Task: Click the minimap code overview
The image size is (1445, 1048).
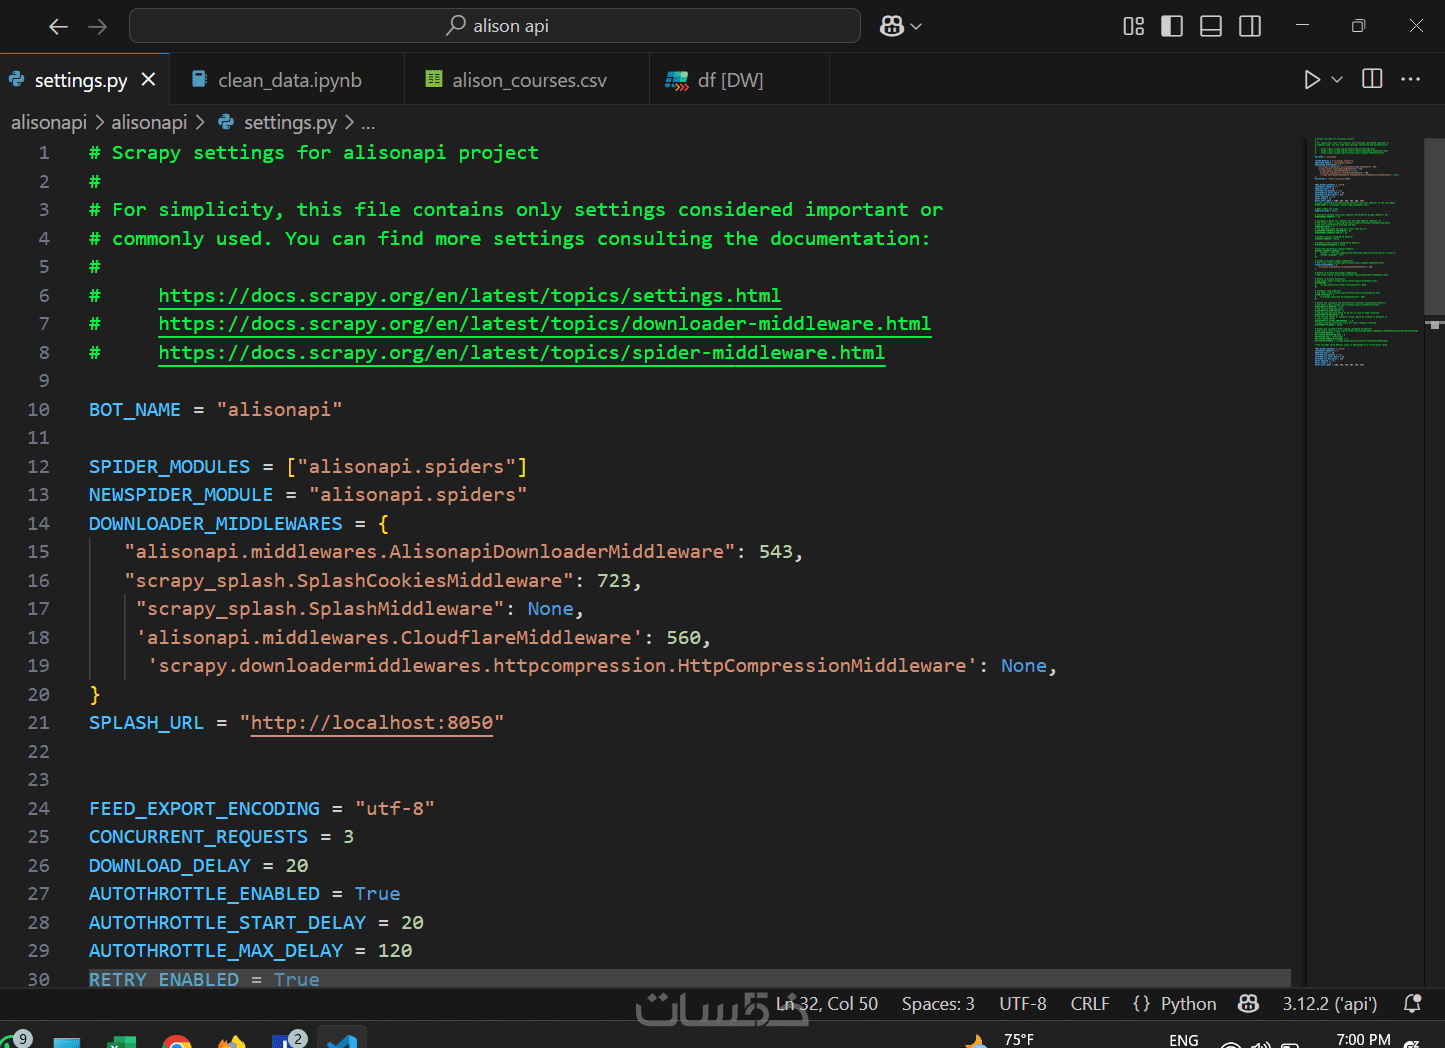Action: 1362,250
